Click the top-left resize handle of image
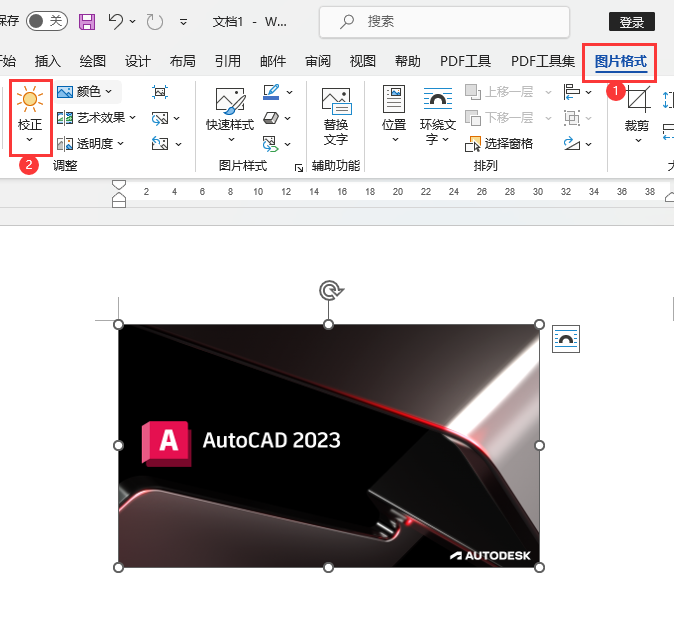 pos(118,325)
